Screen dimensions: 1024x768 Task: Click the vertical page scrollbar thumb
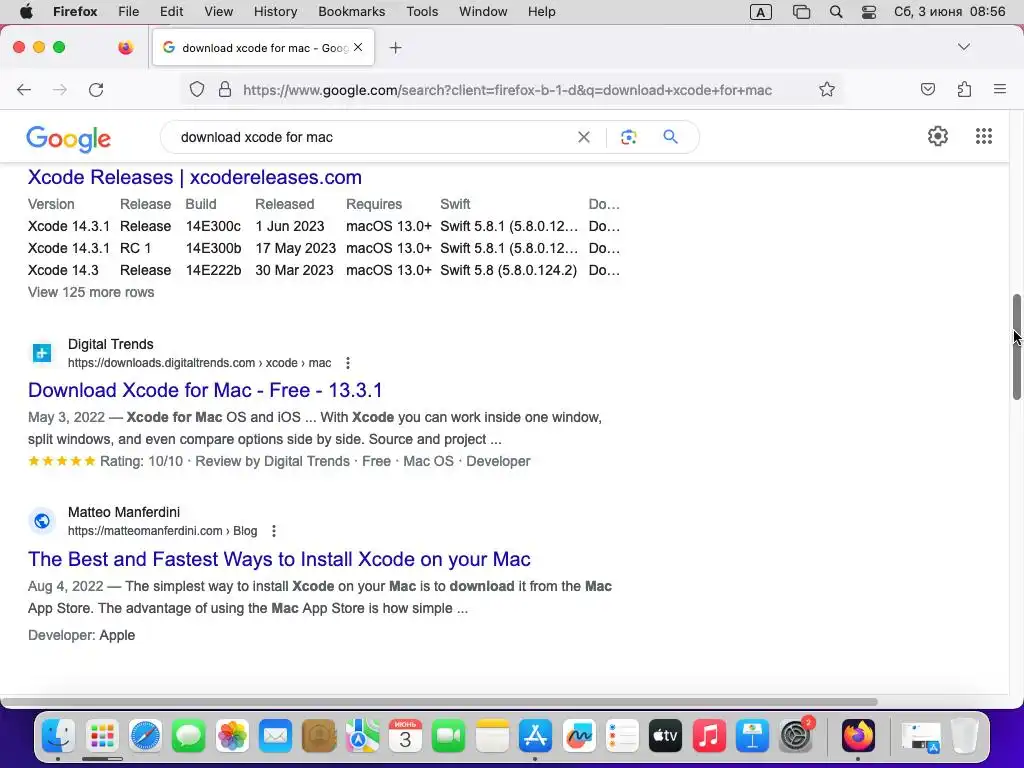click(1017, 346)
